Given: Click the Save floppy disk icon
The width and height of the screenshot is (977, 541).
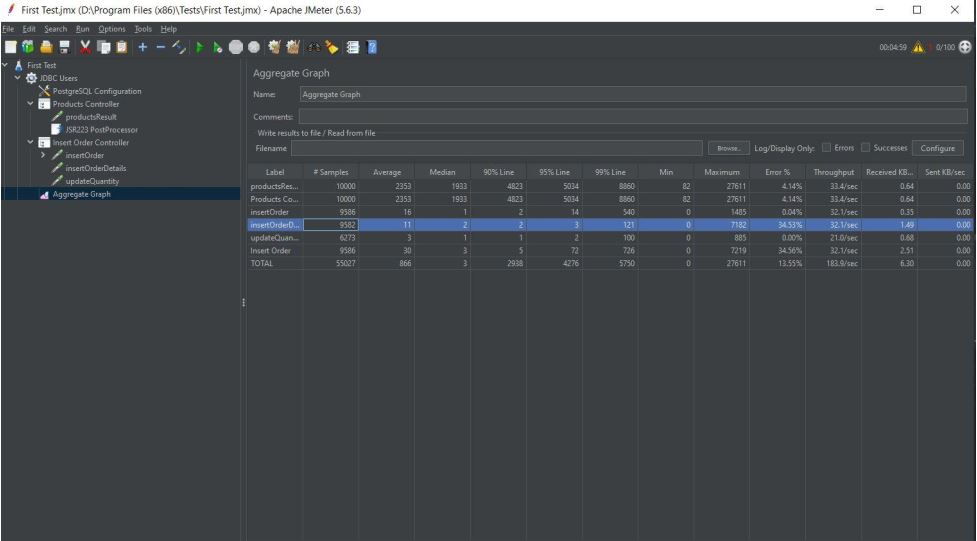Looking at the screenshot, I should point(62,47).
